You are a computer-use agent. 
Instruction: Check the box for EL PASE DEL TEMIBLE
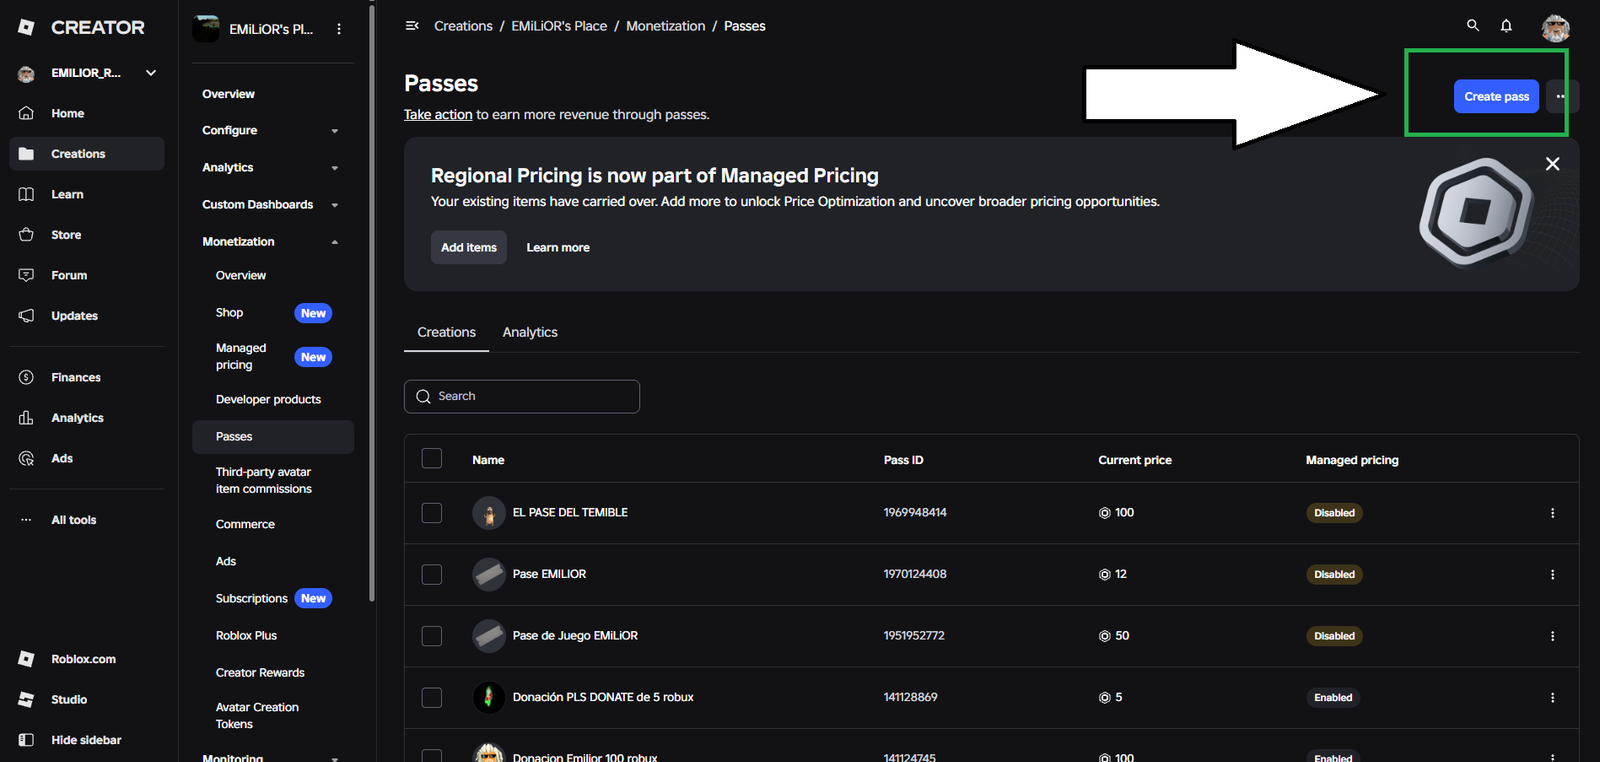click(x=432, y=513)
